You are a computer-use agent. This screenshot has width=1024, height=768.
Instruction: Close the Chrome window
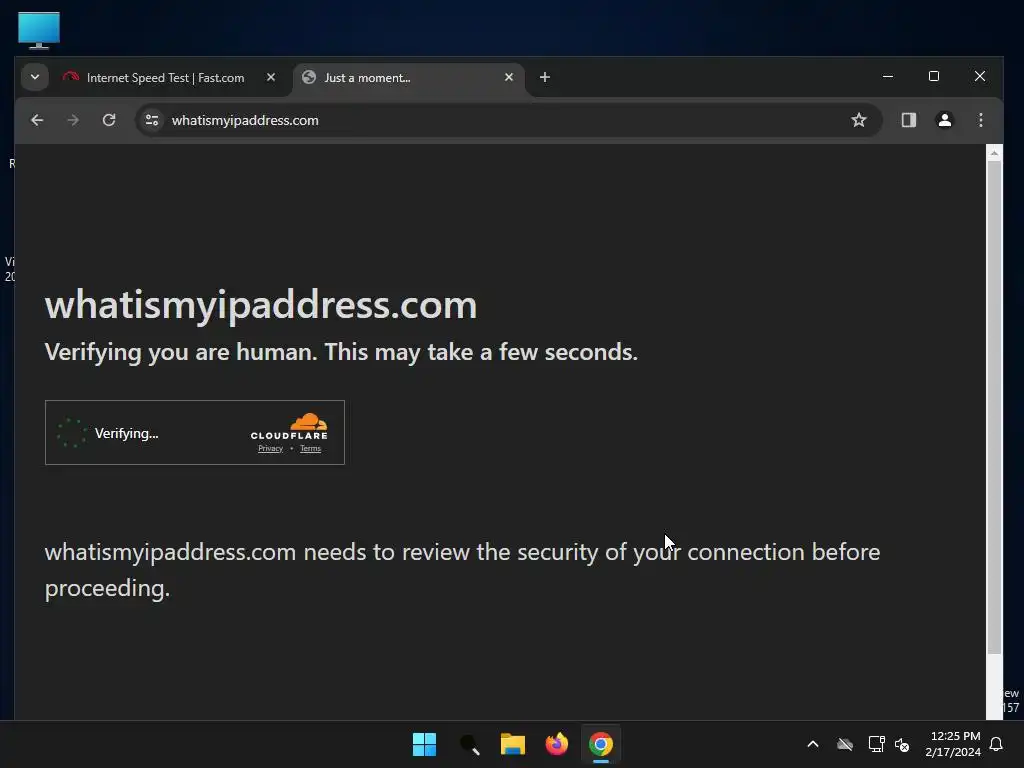click(980, 76)
